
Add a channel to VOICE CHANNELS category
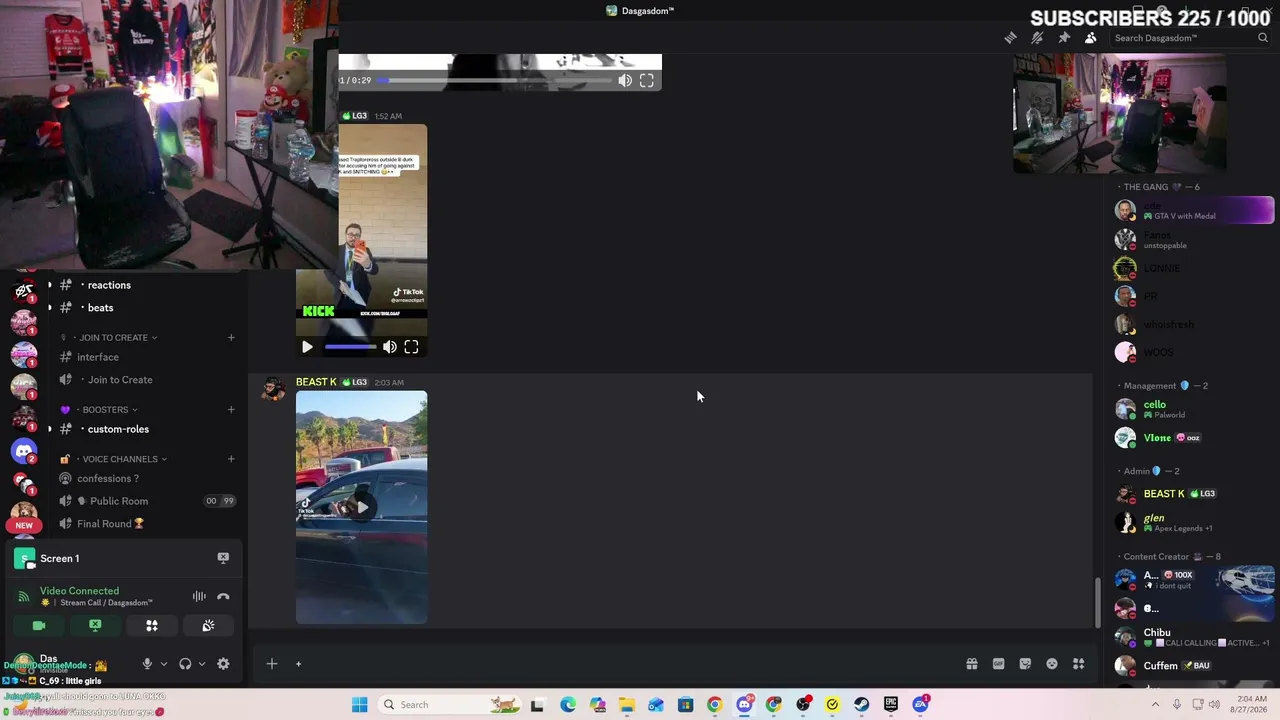click(x=231, y=459)
